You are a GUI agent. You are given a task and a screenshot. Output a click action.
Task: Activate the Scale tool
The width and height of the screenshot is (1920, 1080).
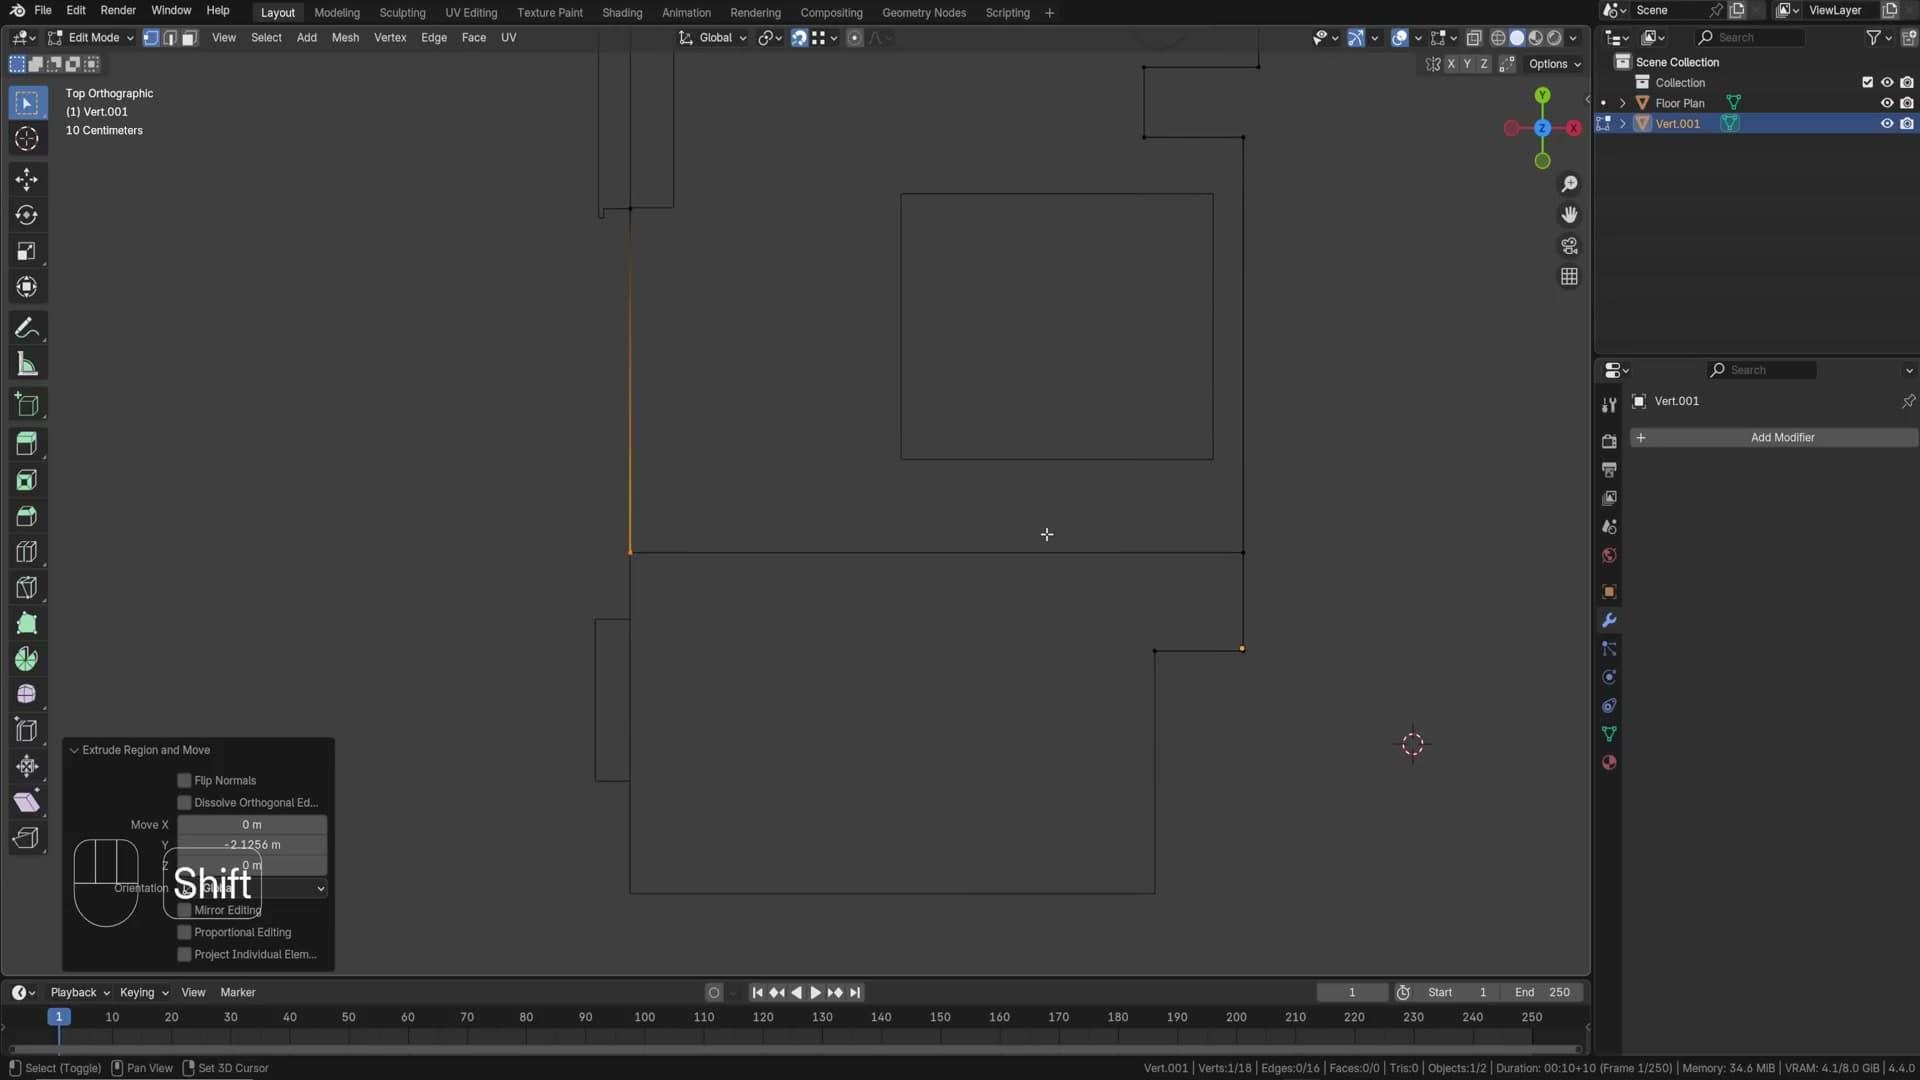click(x=27, y=252)
